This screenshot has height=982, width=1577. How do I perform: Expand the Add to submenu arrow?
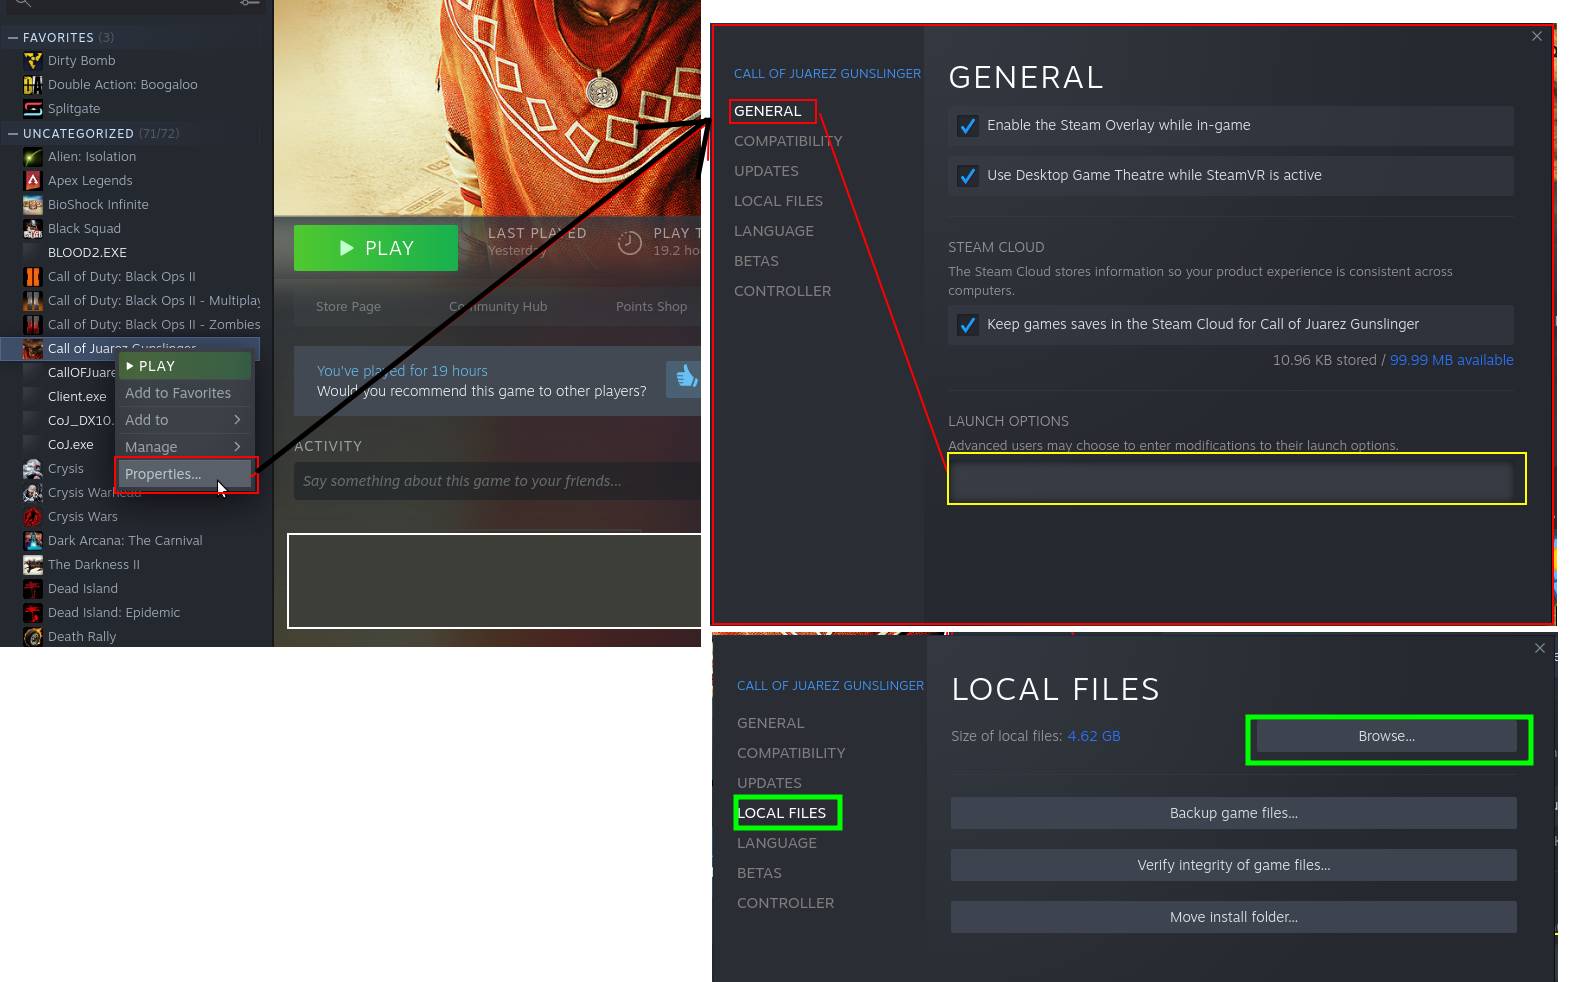coord(237,420)
